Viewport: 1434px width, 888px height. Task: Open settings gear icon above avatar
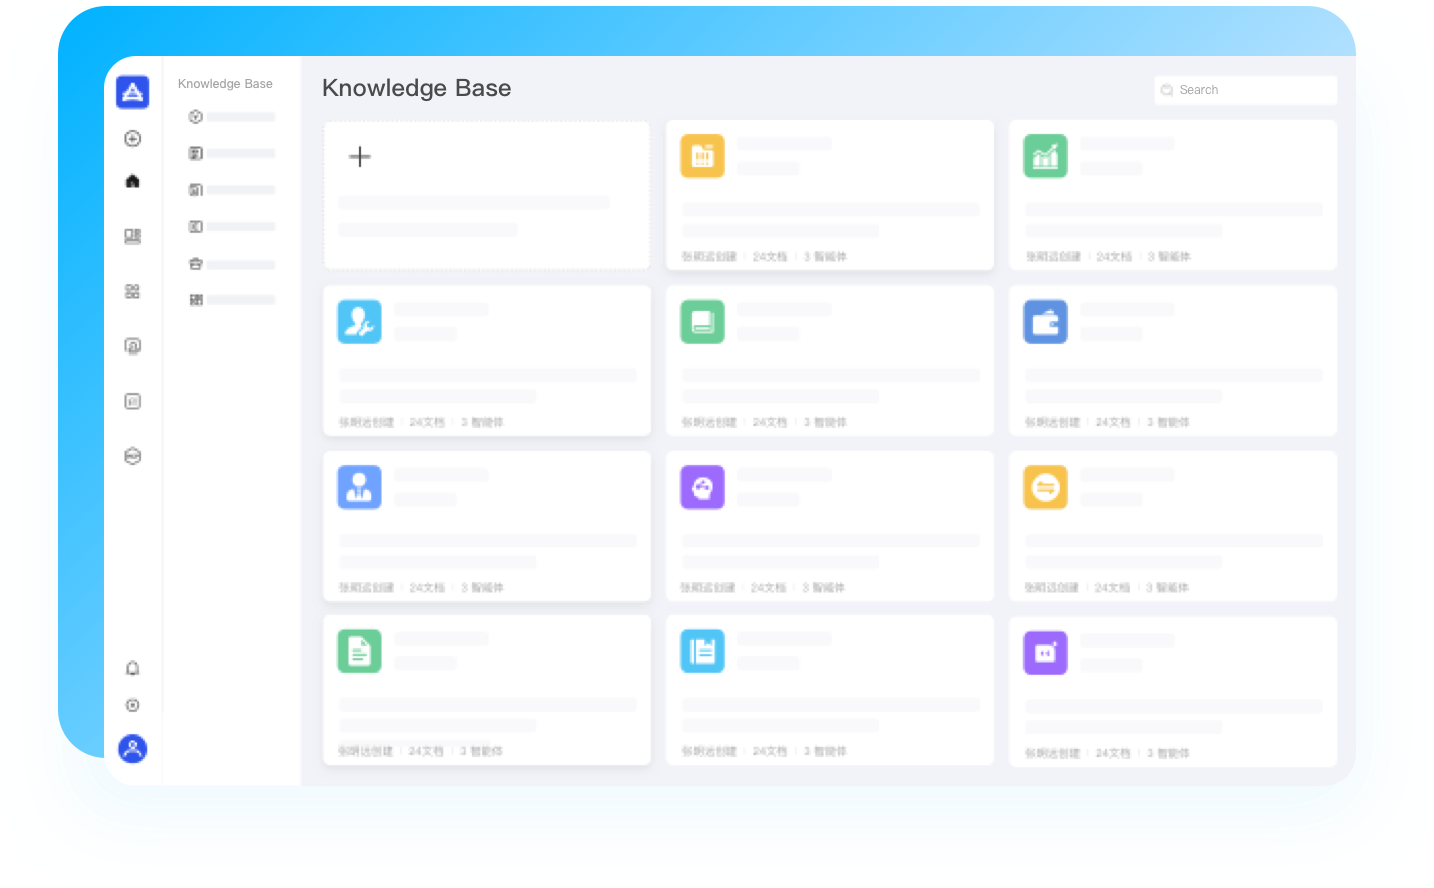(132, 705)
